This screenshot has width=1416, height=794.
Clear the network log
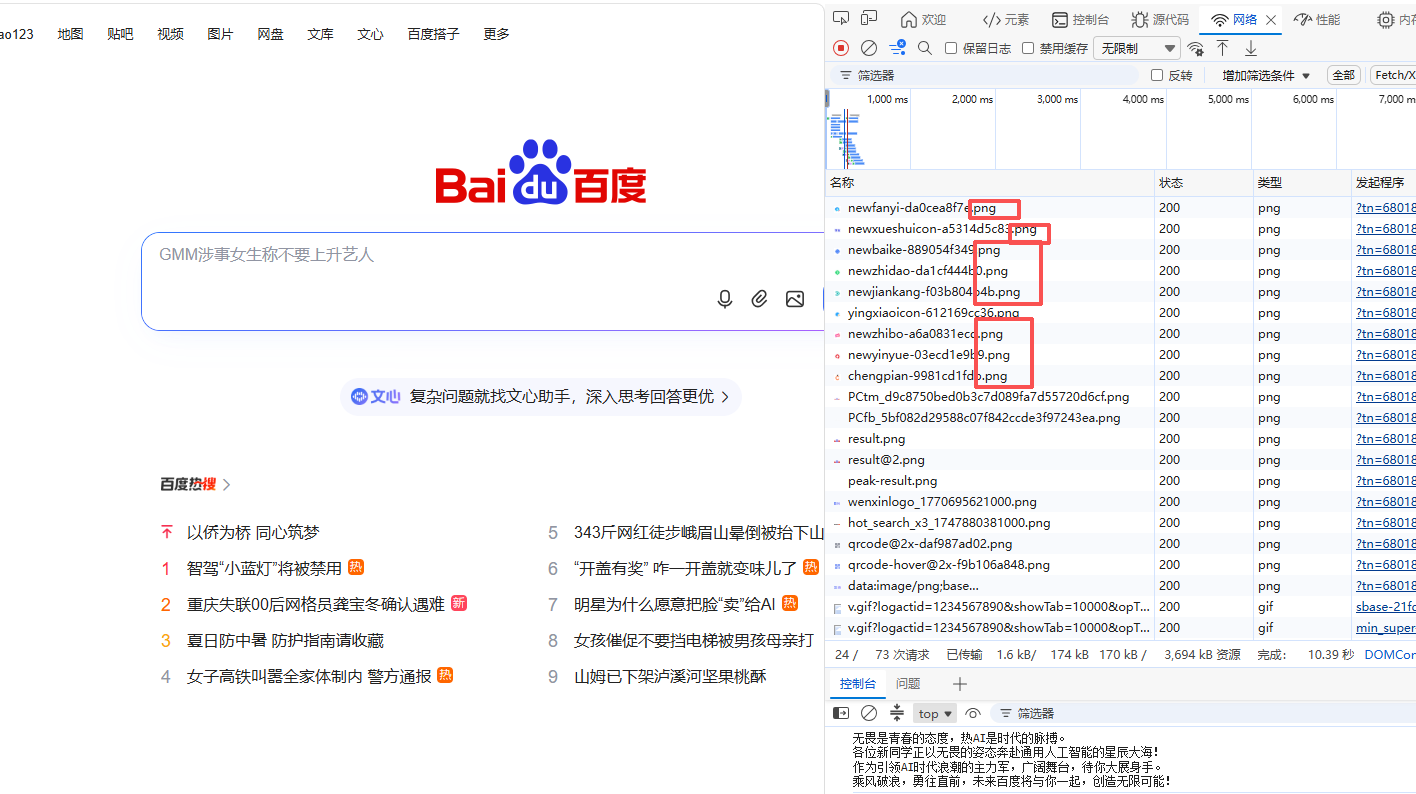click(x=869, y=48)
